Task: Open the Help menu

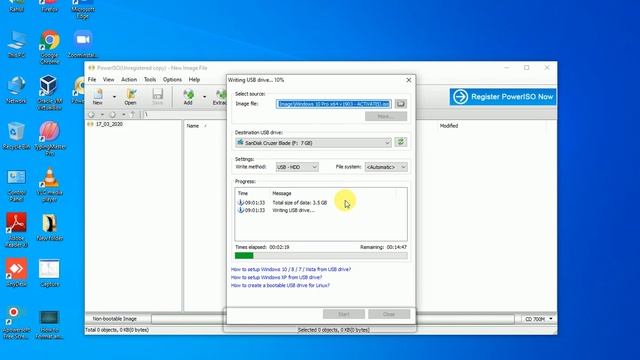Action: (x=194, y=80)
